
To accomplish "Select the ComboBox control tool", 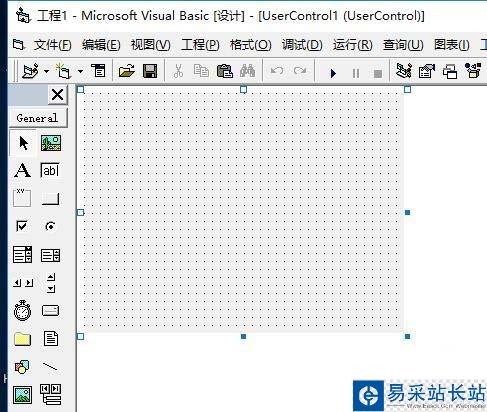I will 22,255.
